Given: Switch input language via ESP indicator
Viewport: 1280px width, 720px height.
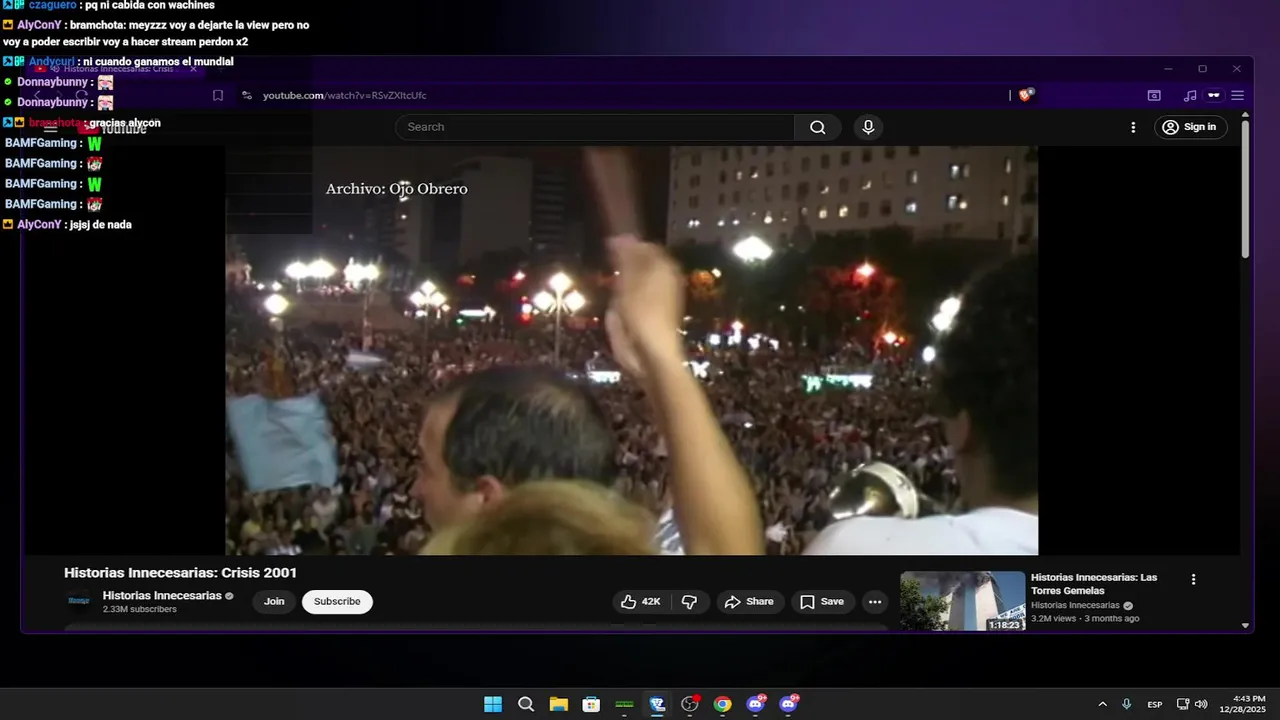Looking at the screenshot, I should [1155, 704].
